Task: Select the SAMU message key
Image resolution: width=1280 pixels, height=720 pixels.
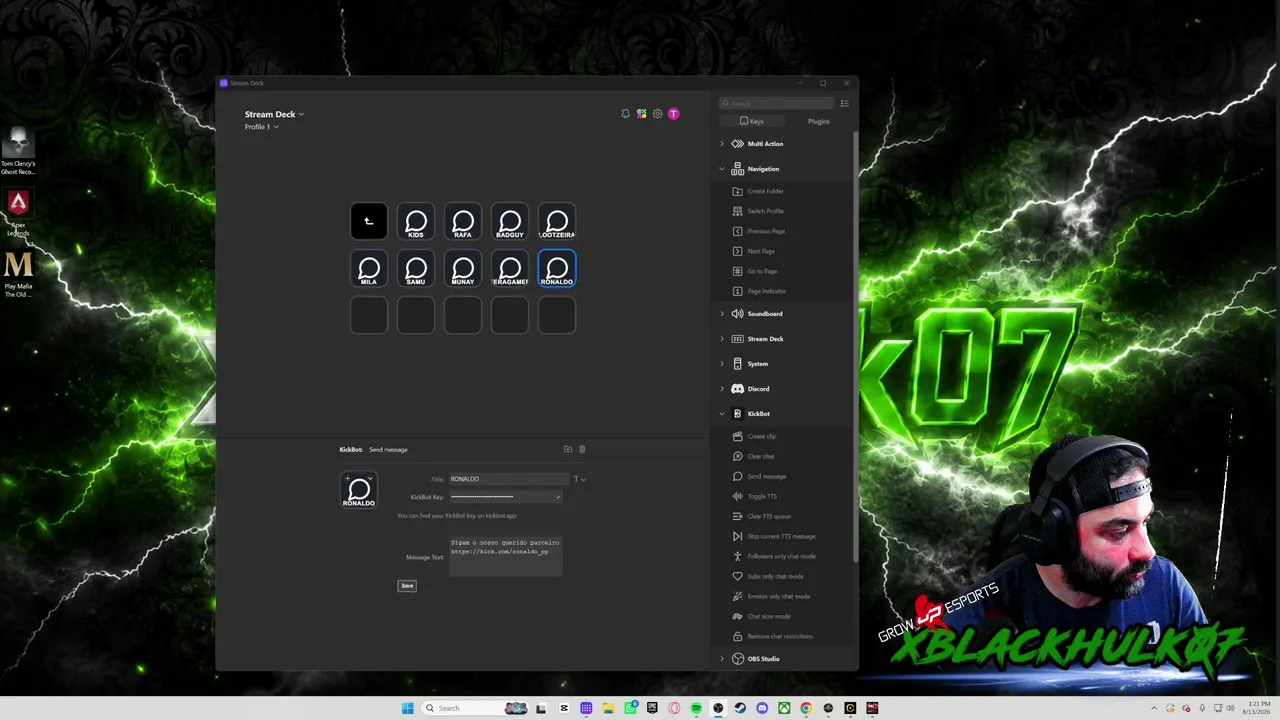Action: 416,269
